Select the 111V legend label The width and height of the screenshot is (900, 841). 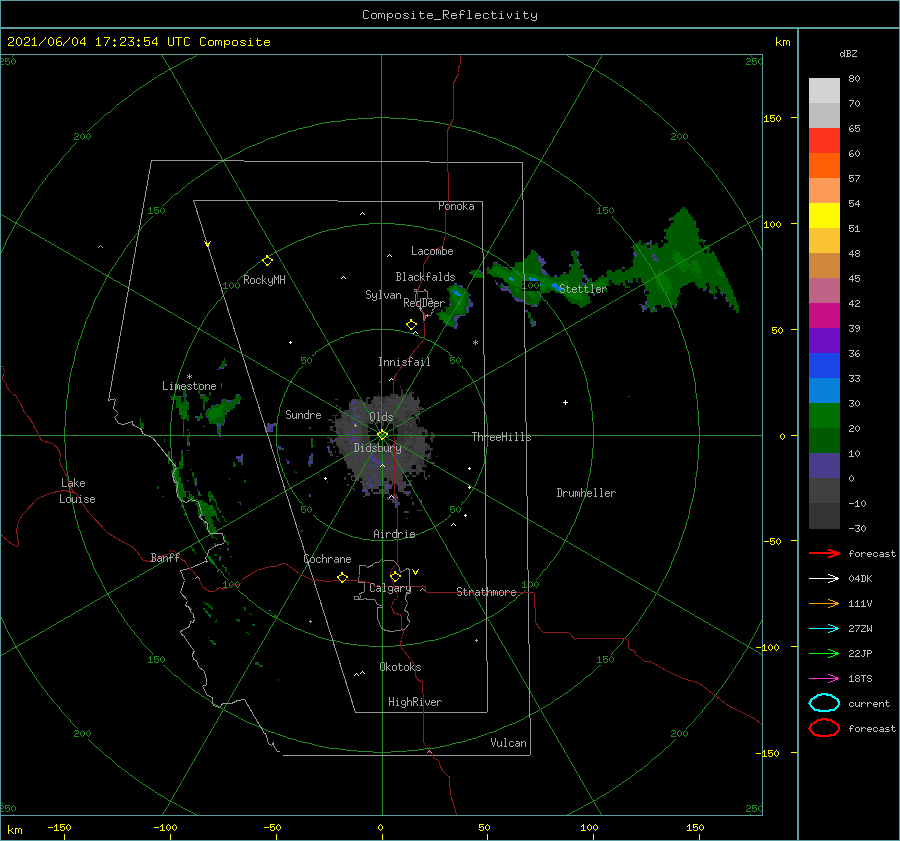860,603
